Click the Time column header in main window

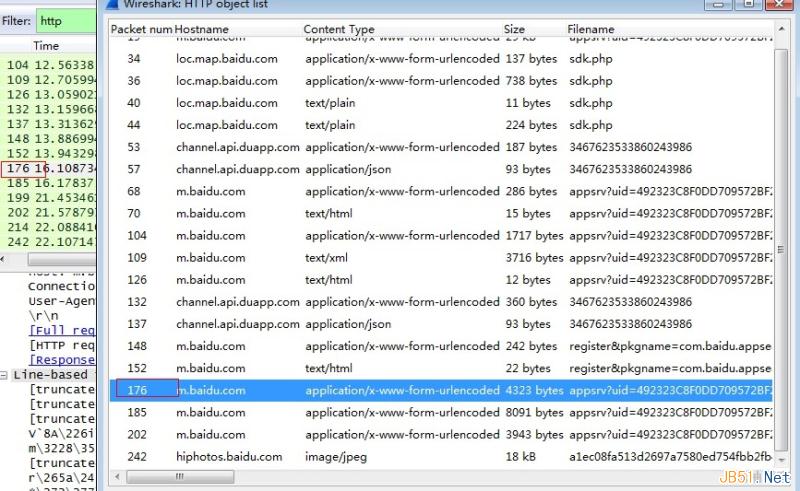tap(48, 45)
